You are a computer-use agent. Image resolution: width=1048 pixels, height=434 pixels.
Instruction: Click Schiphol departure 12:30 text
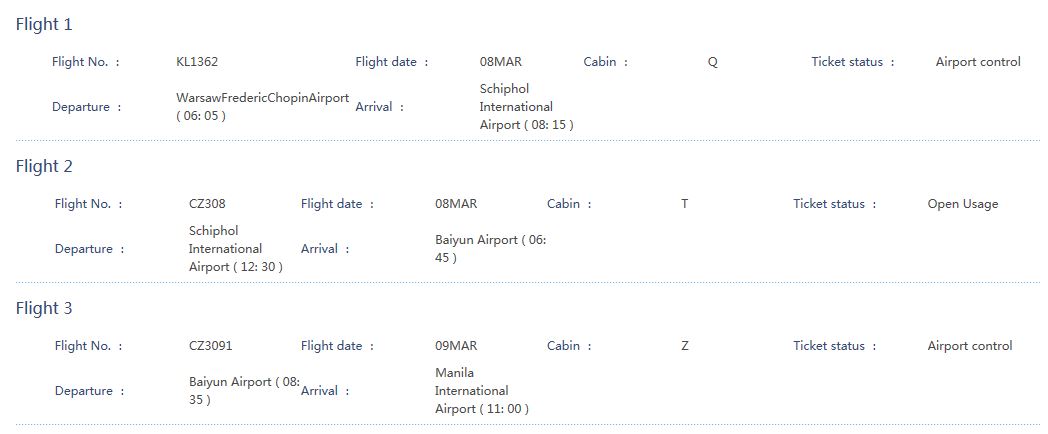click(236, 249)
